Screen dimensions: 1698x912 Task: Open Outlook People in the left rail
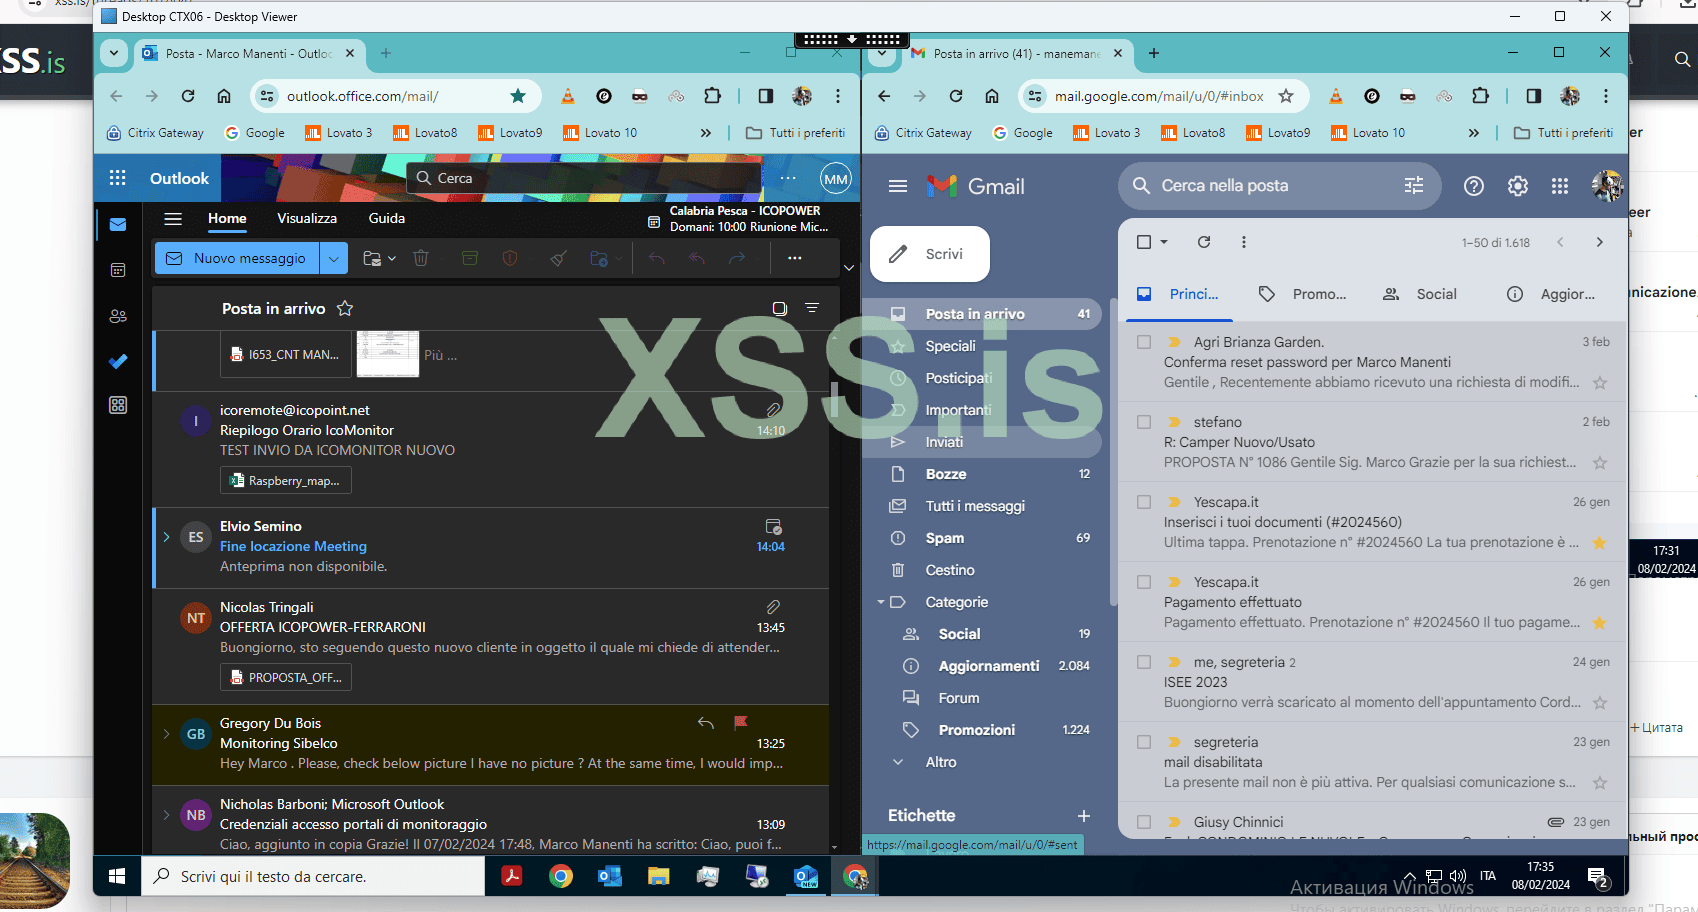tap(118, 316)
